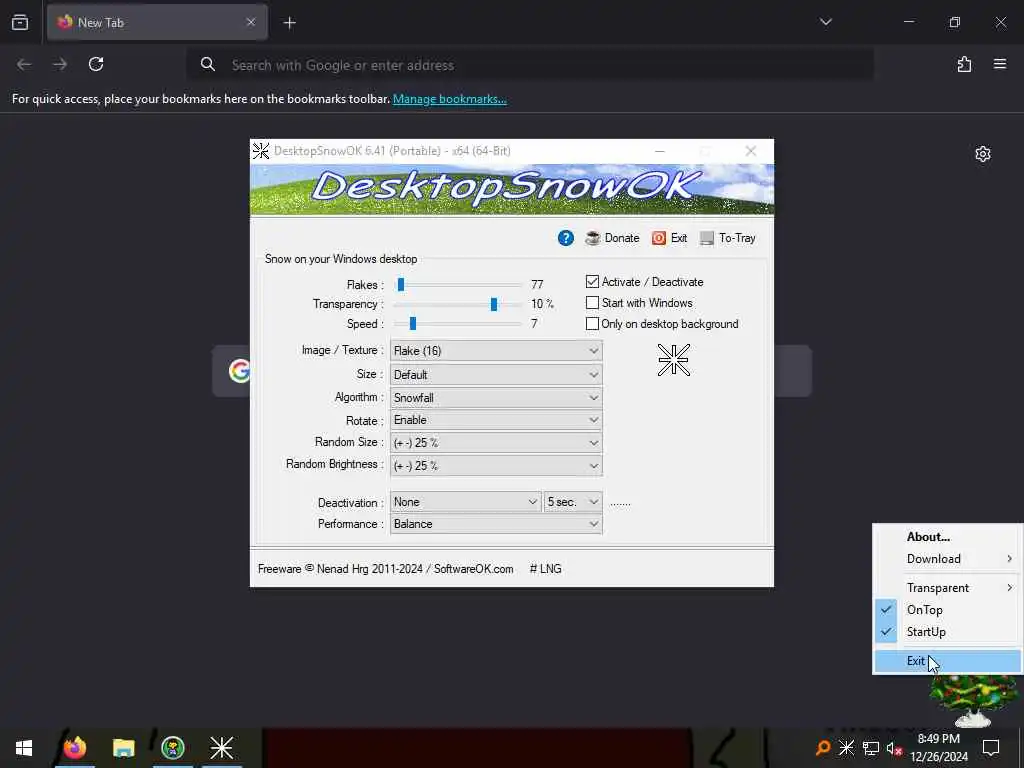Open the new tab page settings gear
This screenshot has width=1024, height=768.
(982, 154)
